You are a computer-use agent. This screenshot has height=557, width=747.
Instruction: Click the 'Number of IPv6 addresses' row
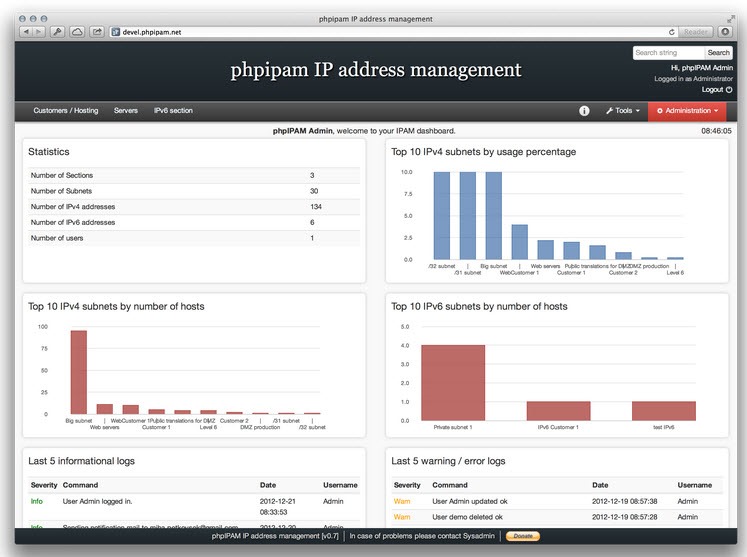click(194, 223)
